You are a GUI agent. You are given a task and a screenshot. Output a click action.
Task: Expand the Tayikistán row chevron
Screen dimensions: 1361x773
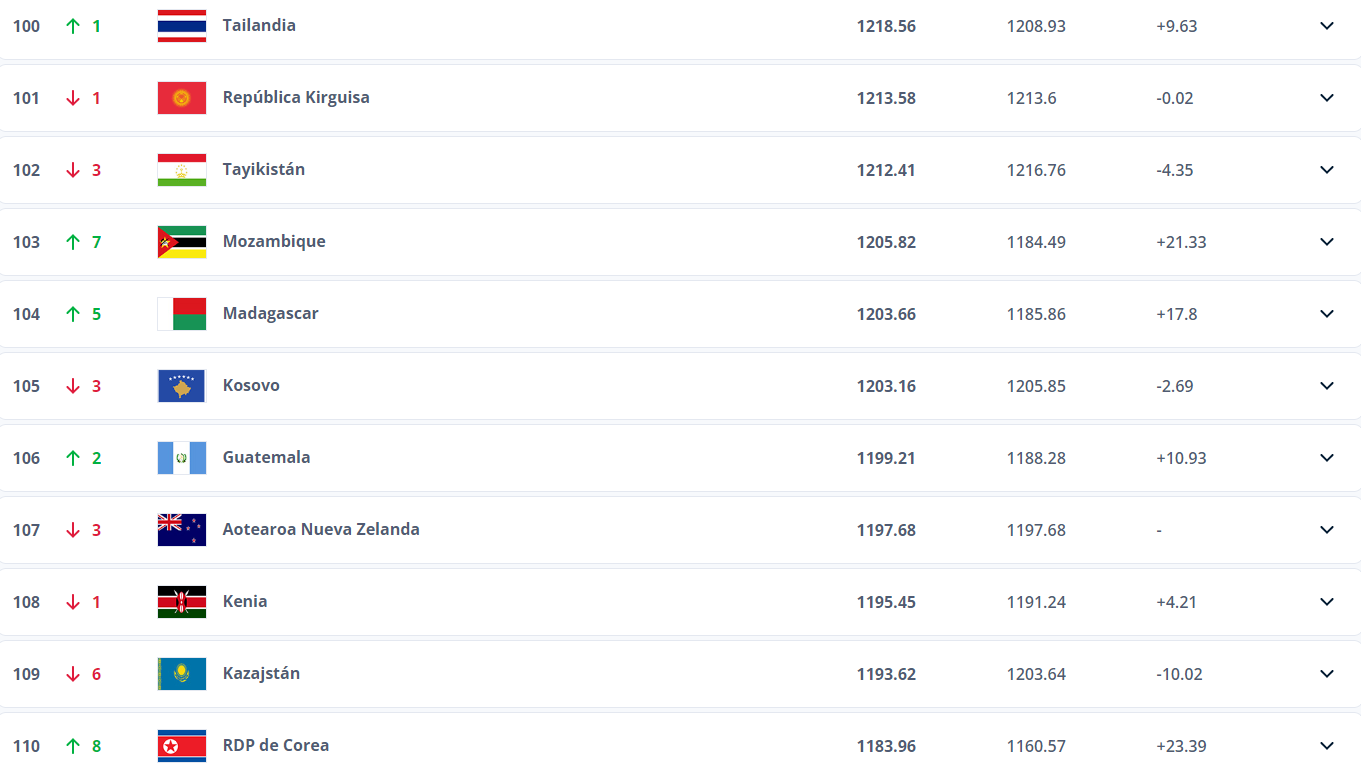(1327, 170)
